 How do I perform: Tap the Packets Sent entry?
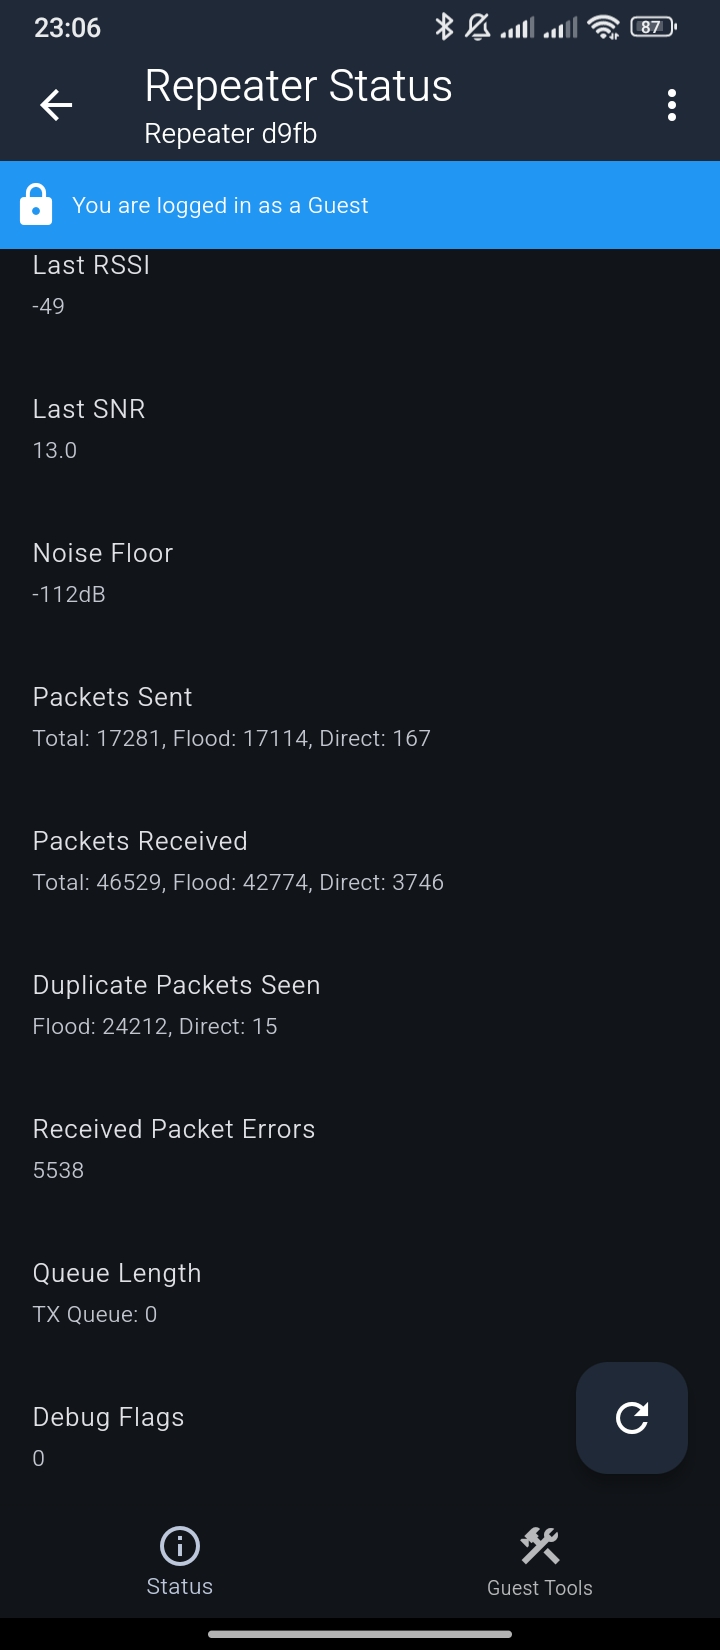coord(232,717)
